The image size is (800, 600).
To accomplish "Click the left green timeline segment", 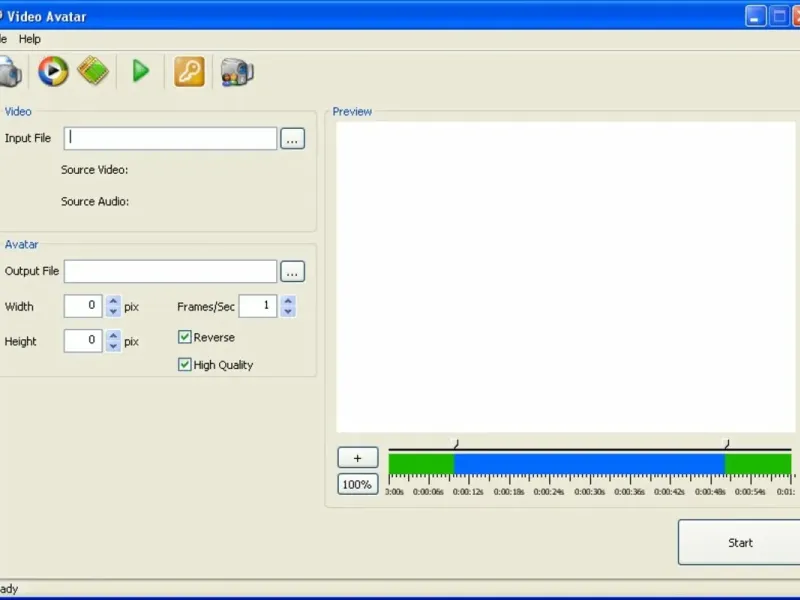I will [421, 464].
